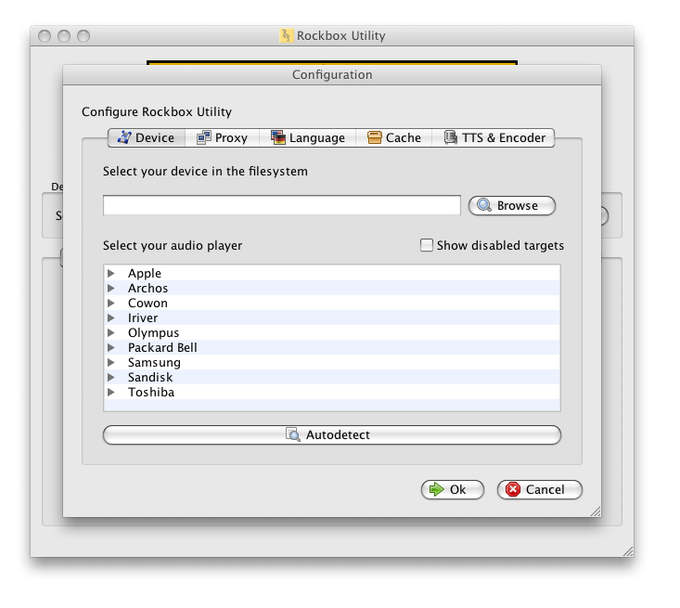Expand the Toshiba player group

[111, 392]
